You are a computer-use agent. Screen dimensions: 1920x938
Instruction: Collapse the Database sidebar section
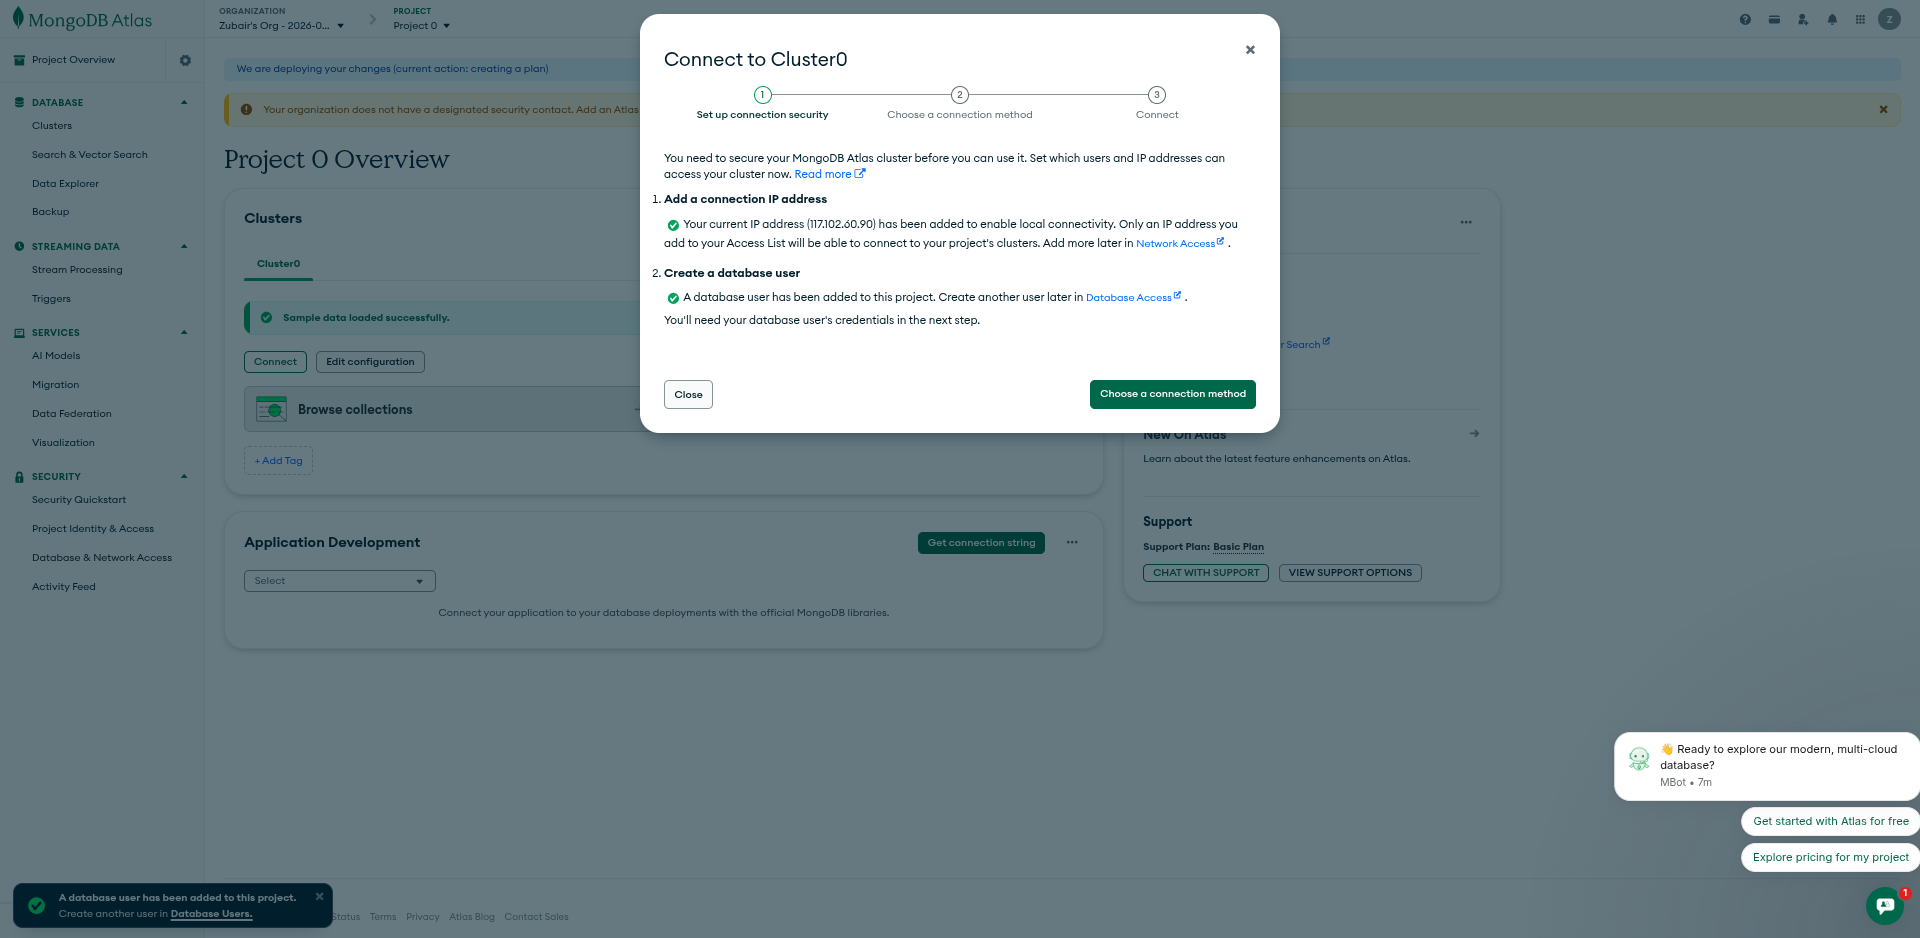[184, 102]
